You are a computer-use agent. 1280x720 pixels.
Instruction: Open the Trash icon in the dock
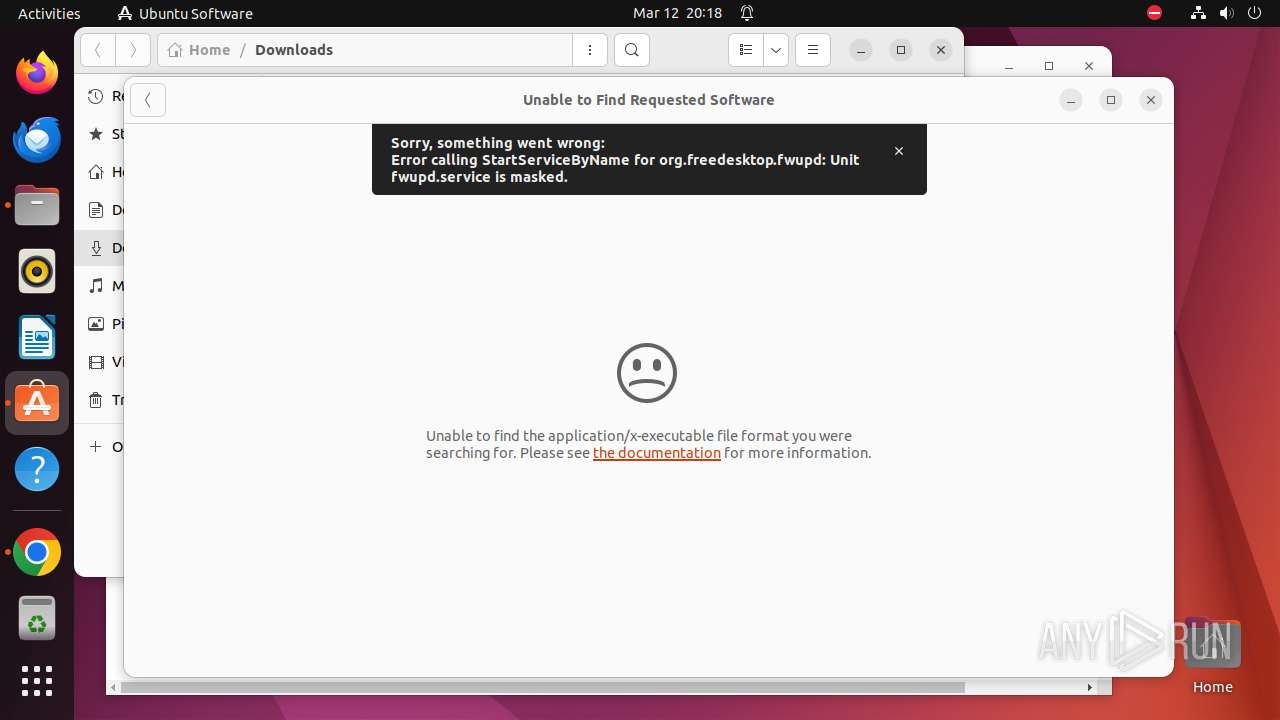click(x=37, y=618)
